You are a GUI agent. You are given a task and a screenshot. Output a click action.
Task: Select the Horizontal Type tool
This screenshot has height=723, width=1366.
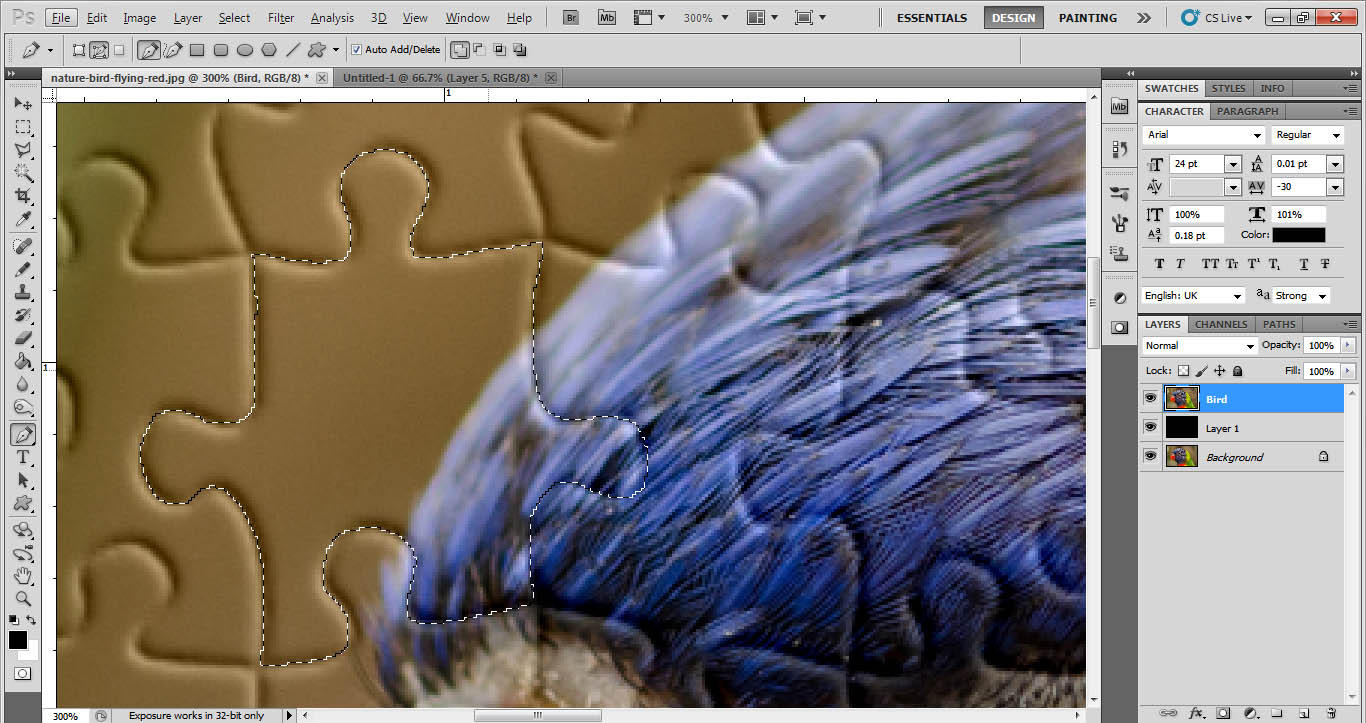pyautogui.click(x=23, y=457)
